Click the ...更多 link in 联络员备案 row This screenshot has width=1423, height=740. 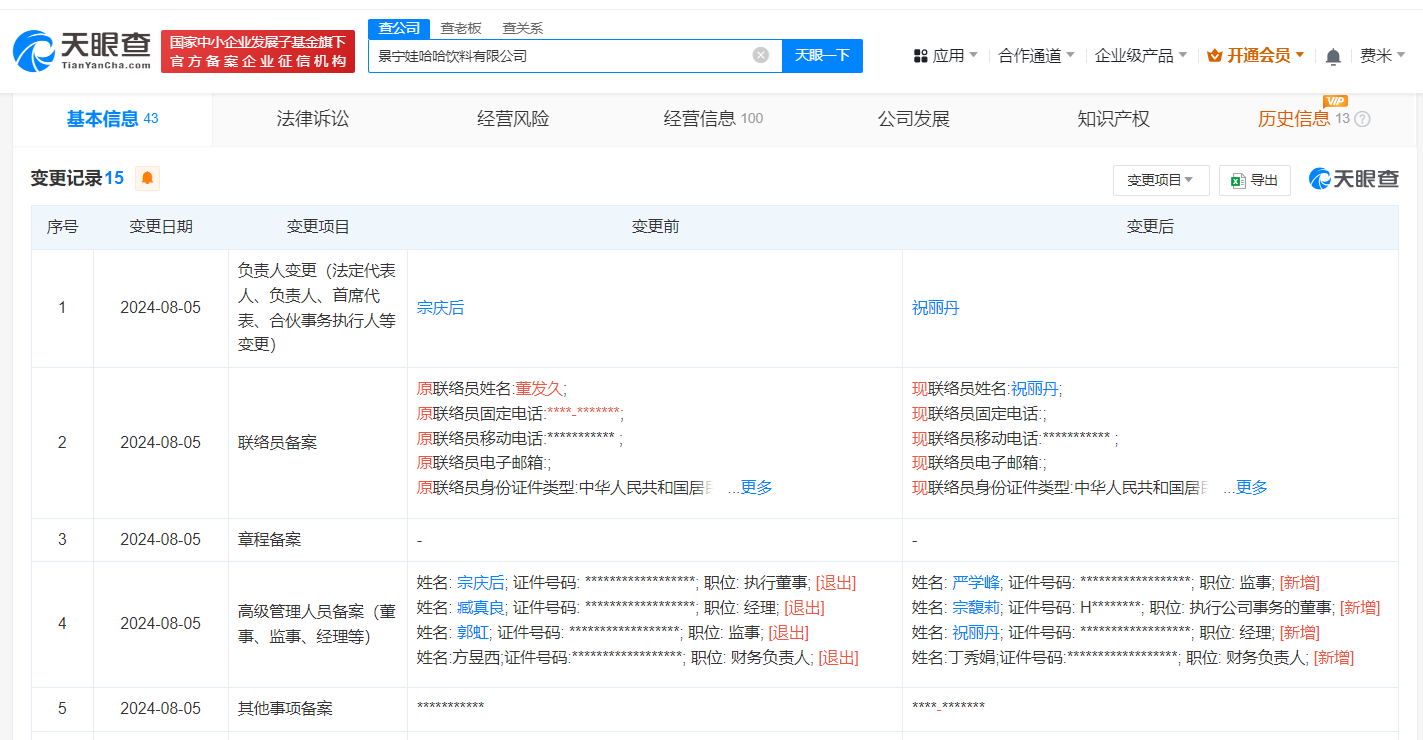tap(750, 487)
